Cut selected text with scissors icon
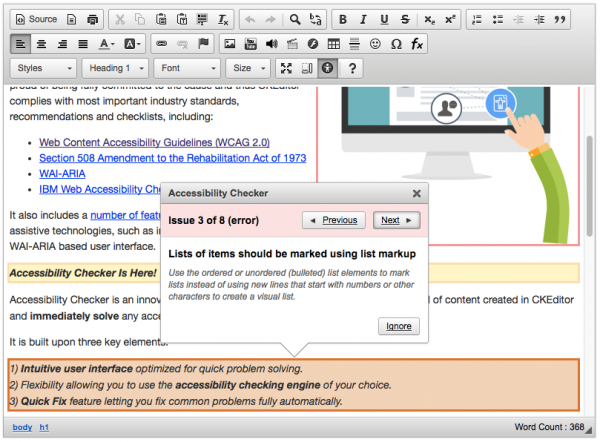This screenshot has height=442, width=600. (120, 19)
